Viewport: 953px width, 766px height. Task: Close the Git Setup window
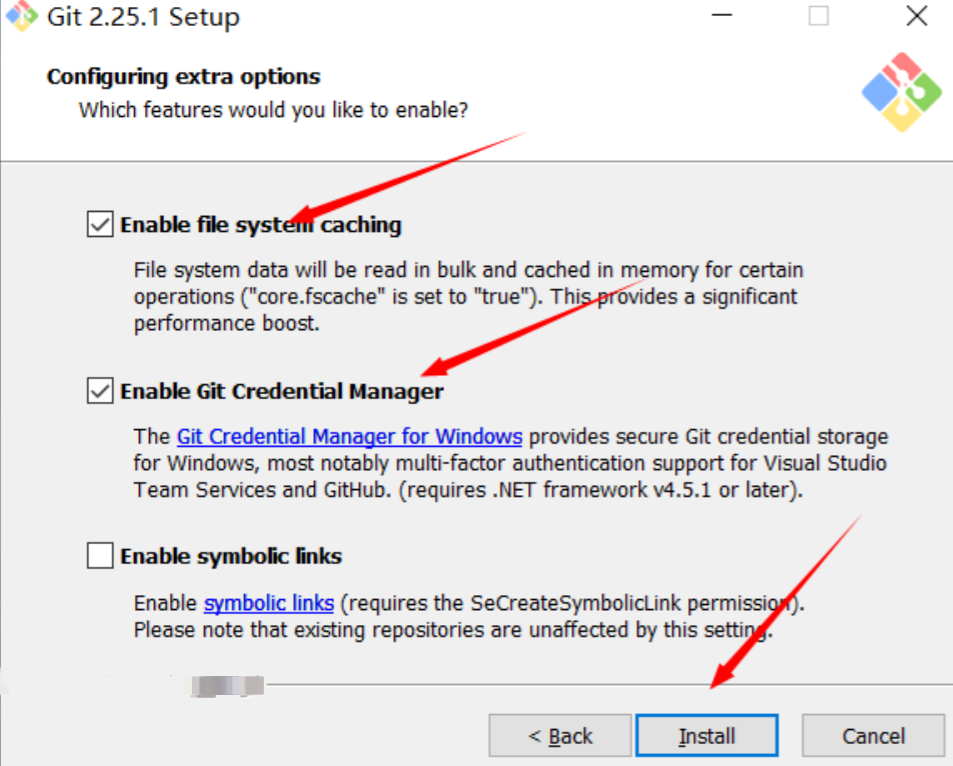tap(916, 16)
